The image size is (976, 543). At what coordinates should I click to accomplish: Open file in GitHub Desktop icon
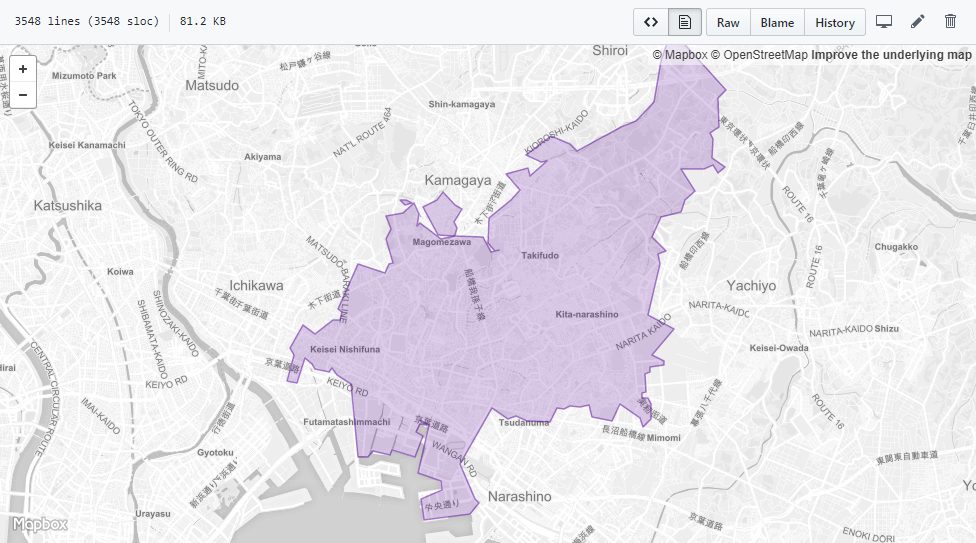[x=884, y=22]
